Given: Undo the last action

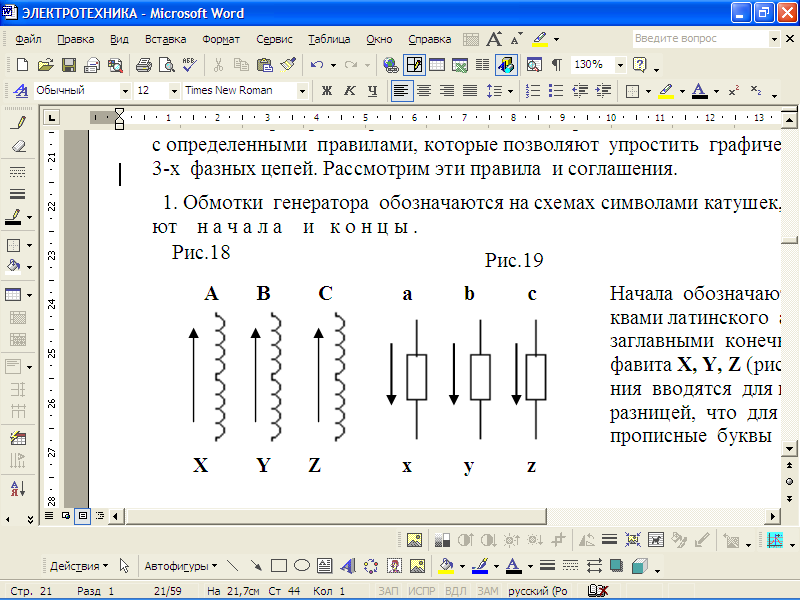Looking at the screenshot, I should (x=317, y=65).
